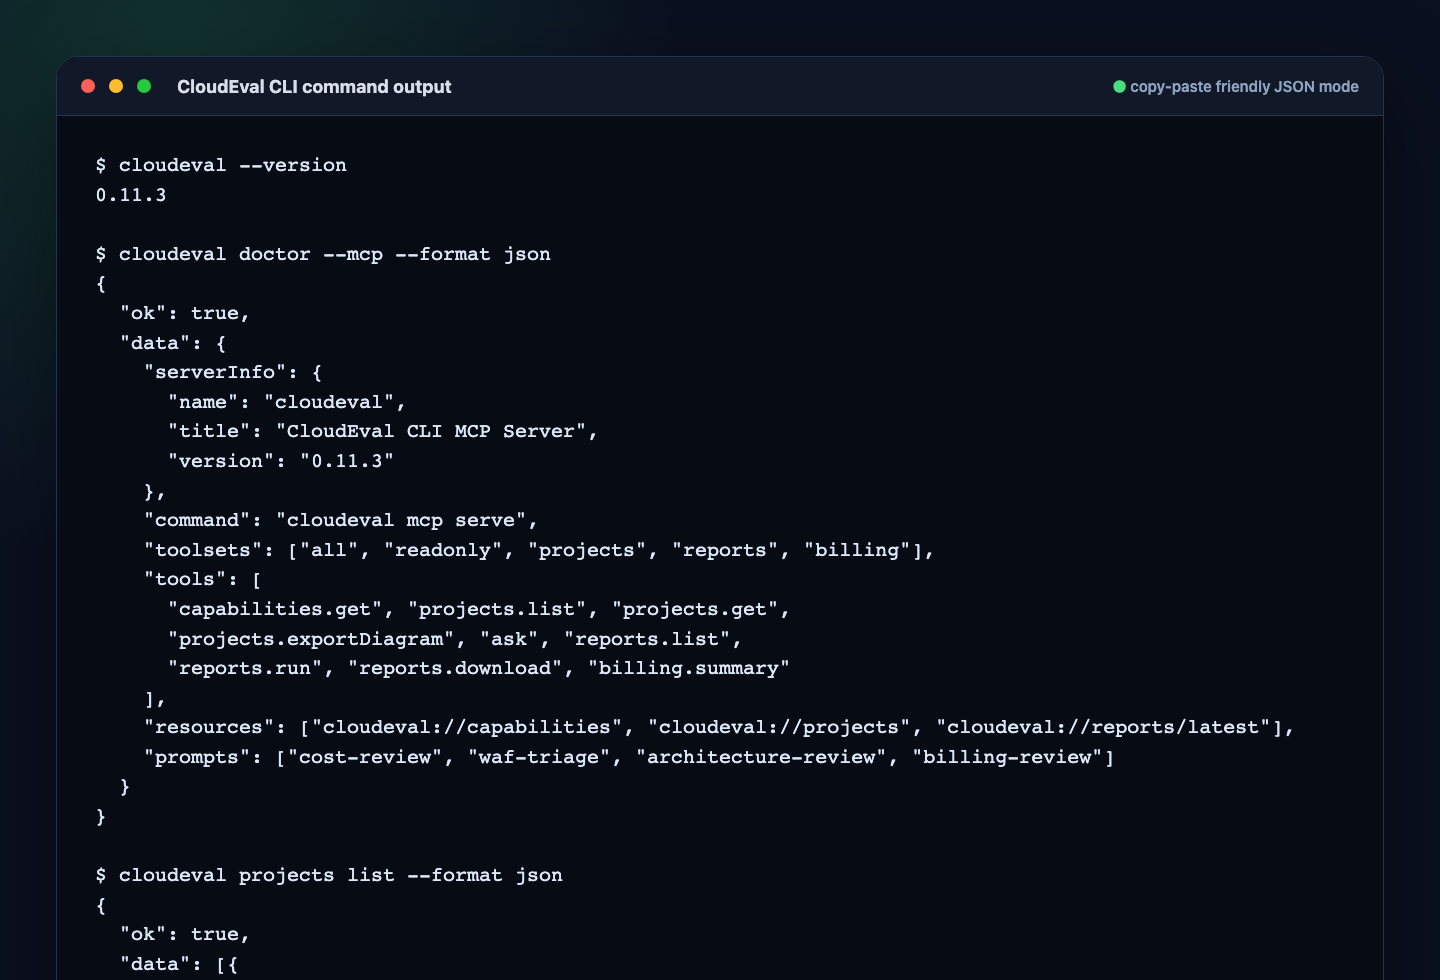The image size is (1440, 980).
Task: Click the "reports.list" tool name
Action: (x=647, y=639)
